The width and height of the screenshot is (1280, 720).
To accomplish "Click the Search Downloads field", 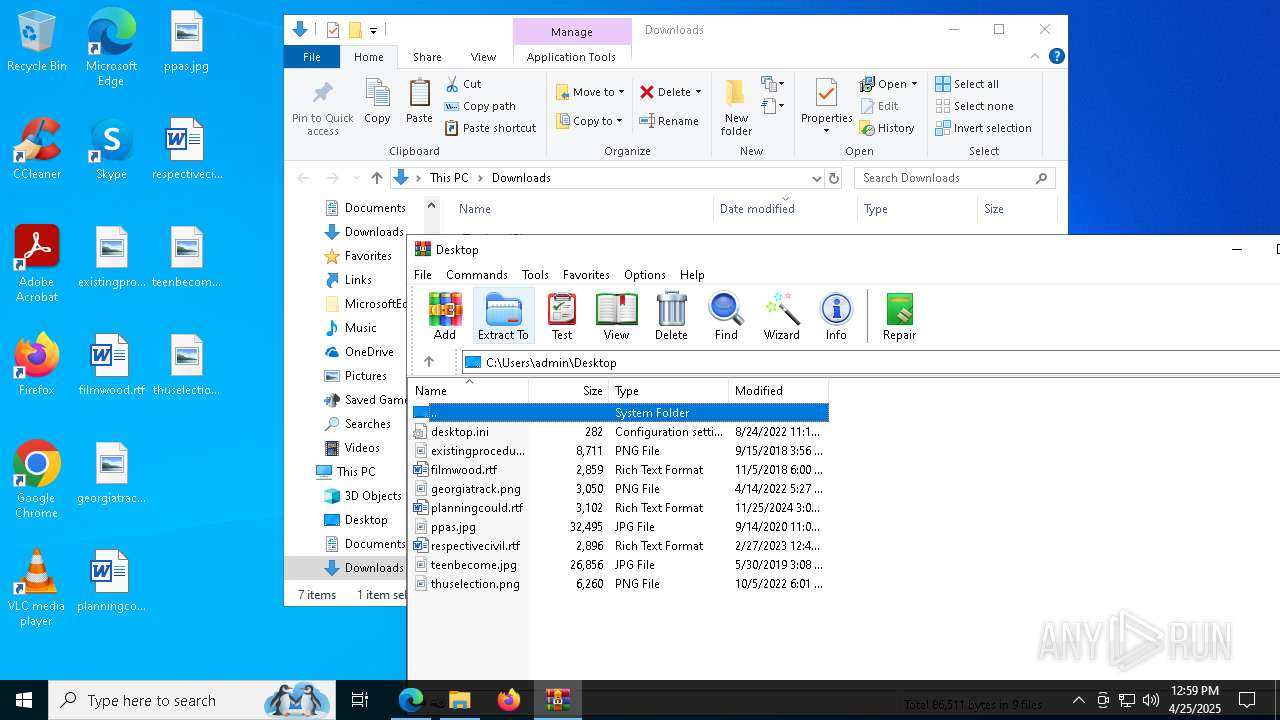I will coord(955,178).
